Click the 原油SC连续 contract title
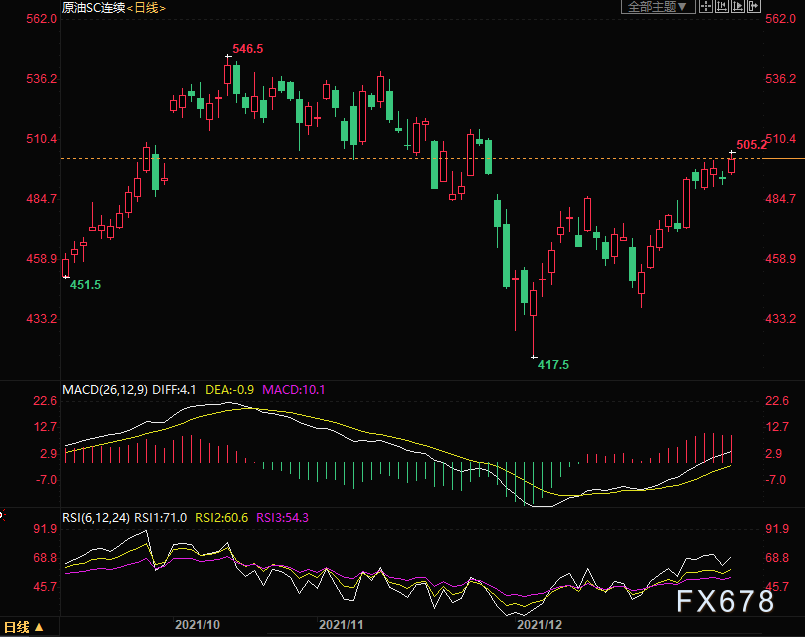Image resolution: width=805 pixels, height=637 pixels. [x=93, y=8]
